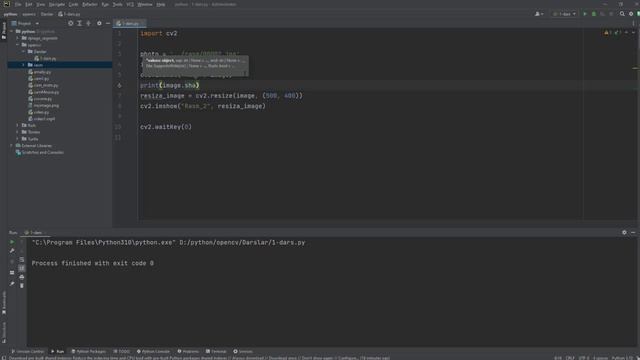Click wrench icon in Run panel
The width and height of the screenshot is (640, 360).
pos(12,251)
